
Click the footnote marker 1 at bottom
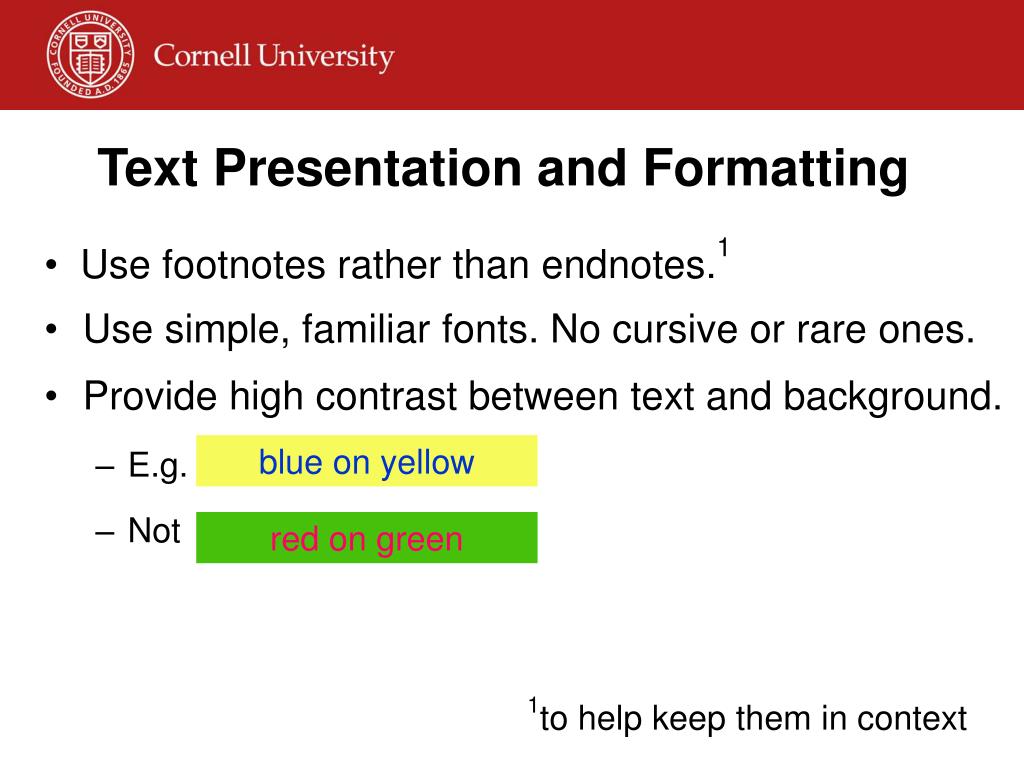533,705
